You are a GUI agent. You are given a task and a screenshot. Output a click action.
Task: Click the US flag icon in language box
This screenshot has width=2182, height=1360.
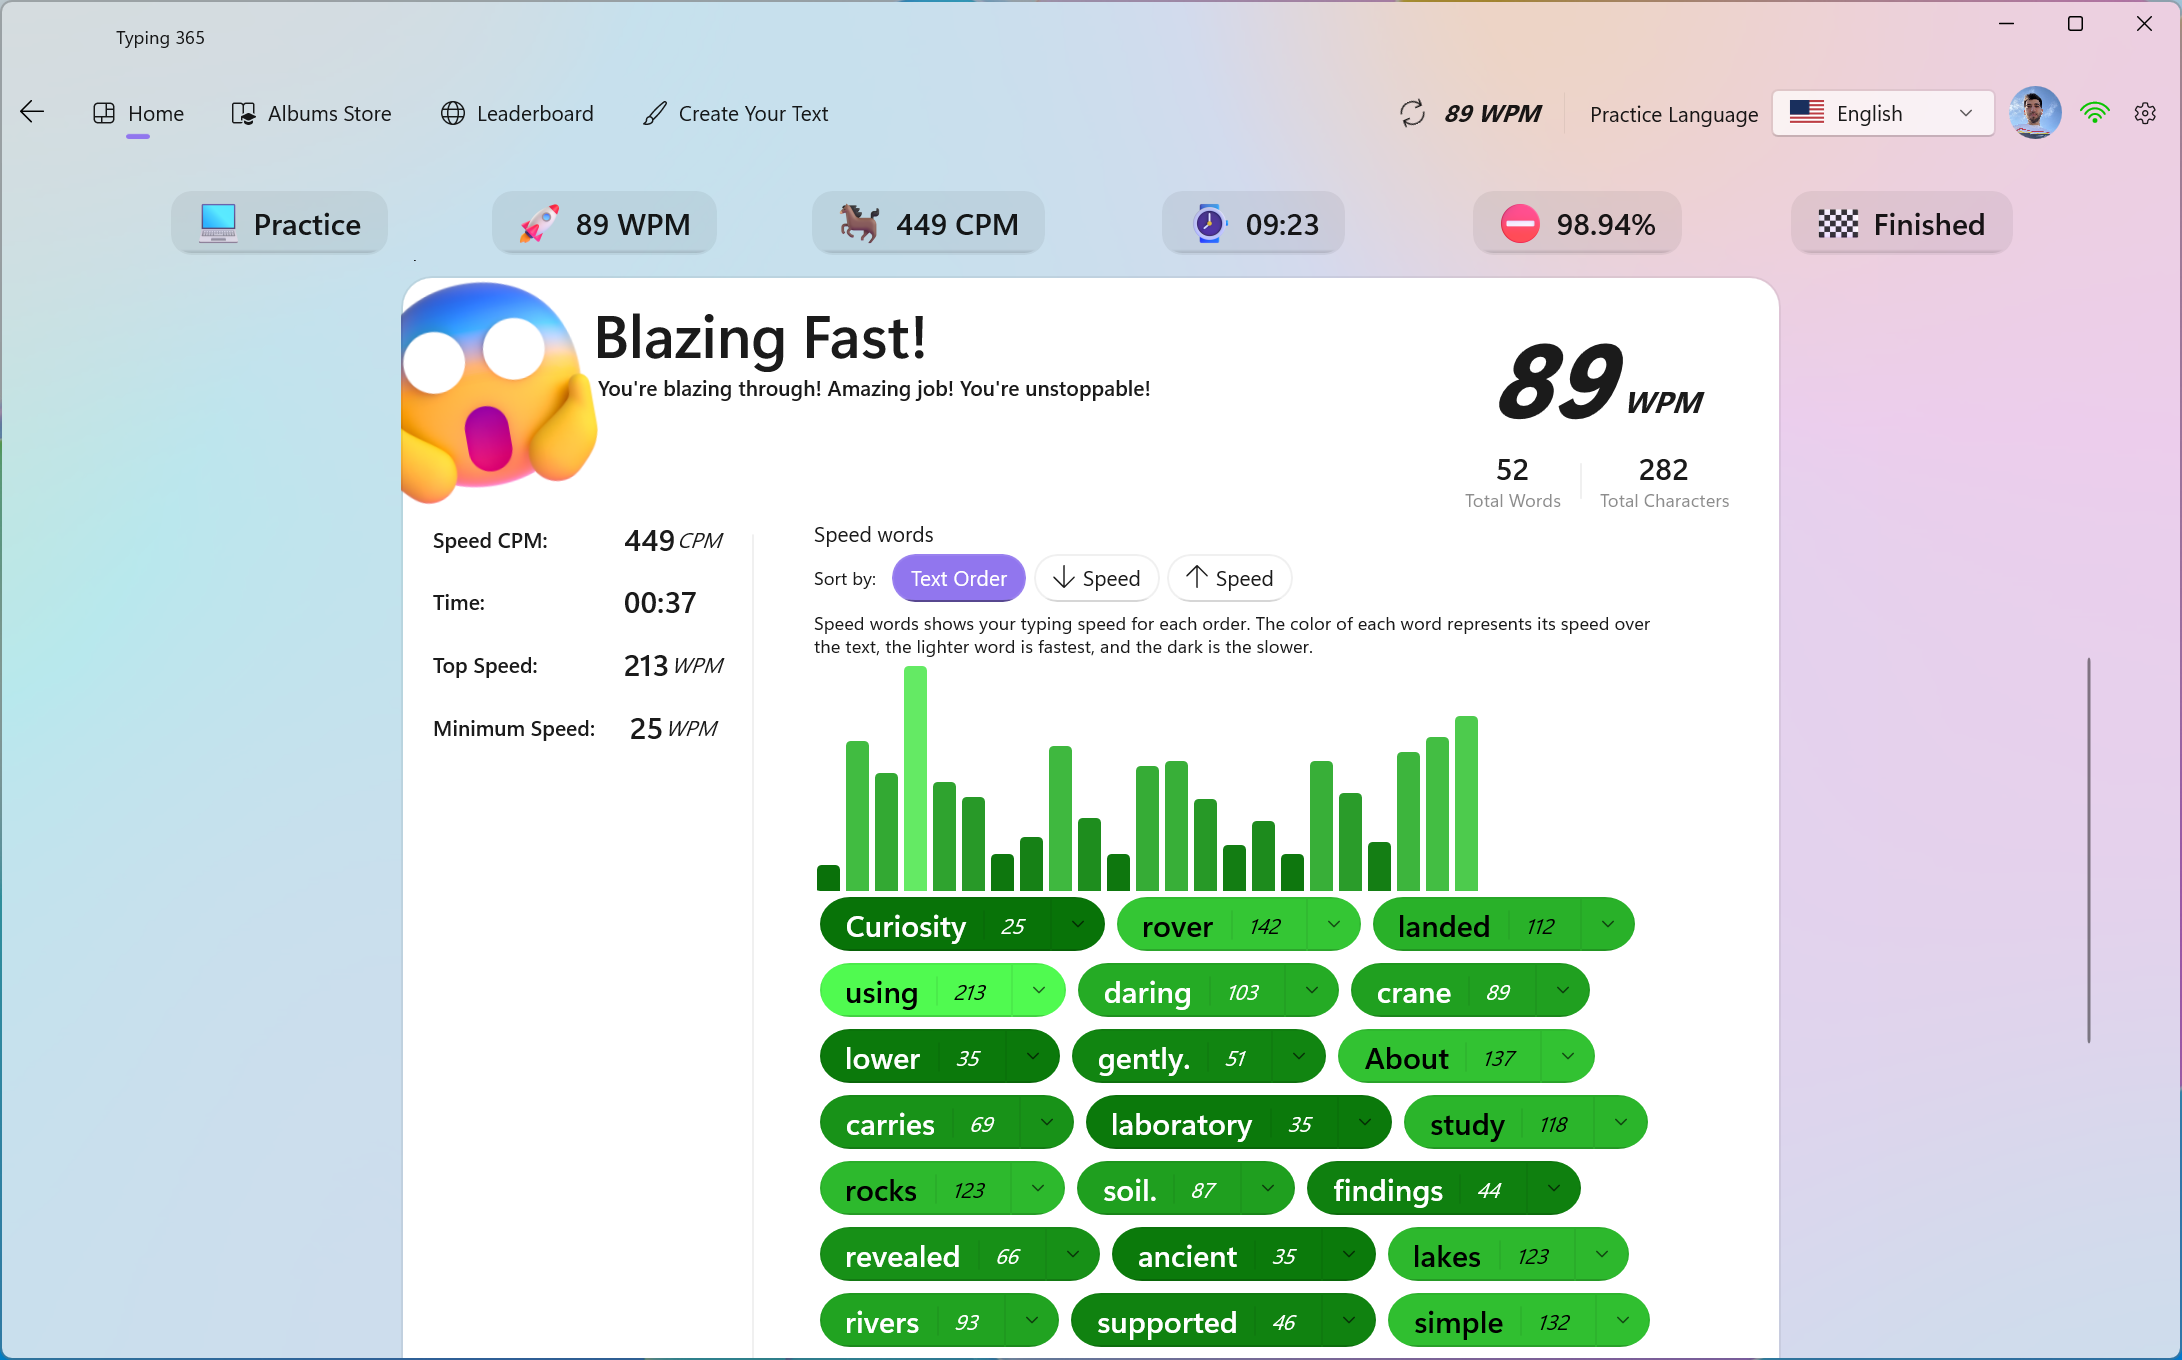1807,112
